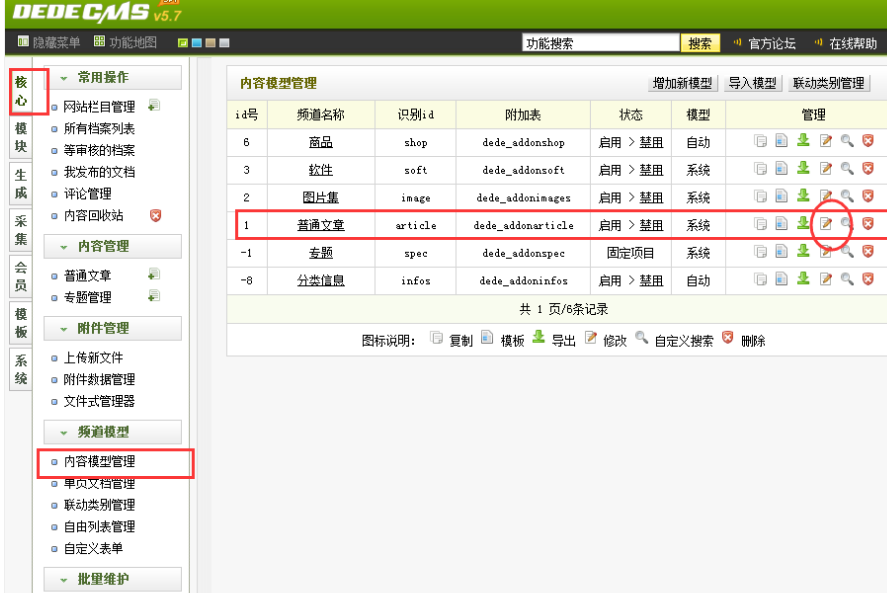This screenshot has width=887, height=593.
Task: Open custom search icon for 分类信息 row
Action: pyautogui.click(x=847, y=279)
